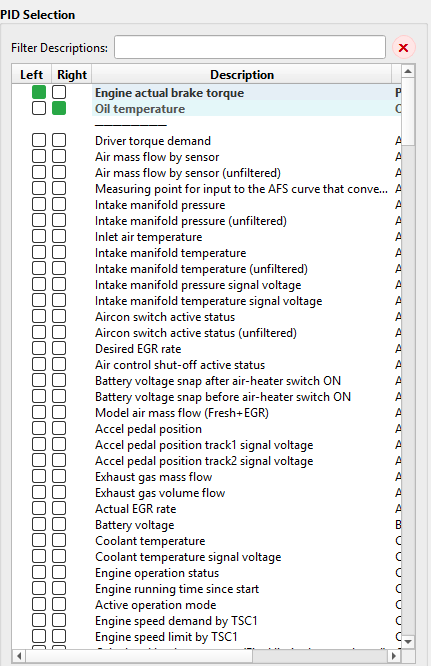The image size is (431, 666).
Task: Sort by the Description column header
Action: [x=242, y=75]
